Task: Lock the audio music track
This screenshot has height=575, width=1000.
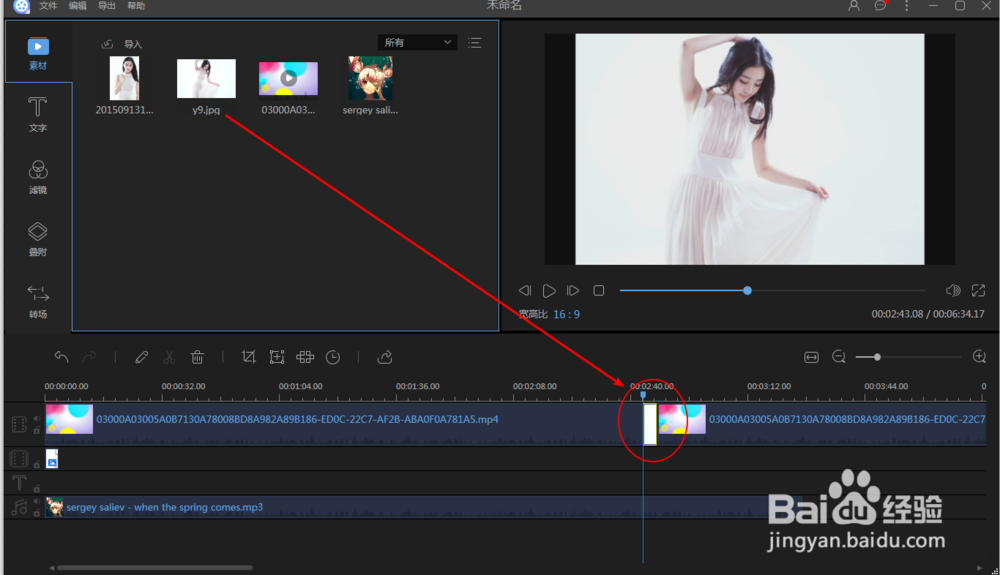Action: click(x=36, y=513)
